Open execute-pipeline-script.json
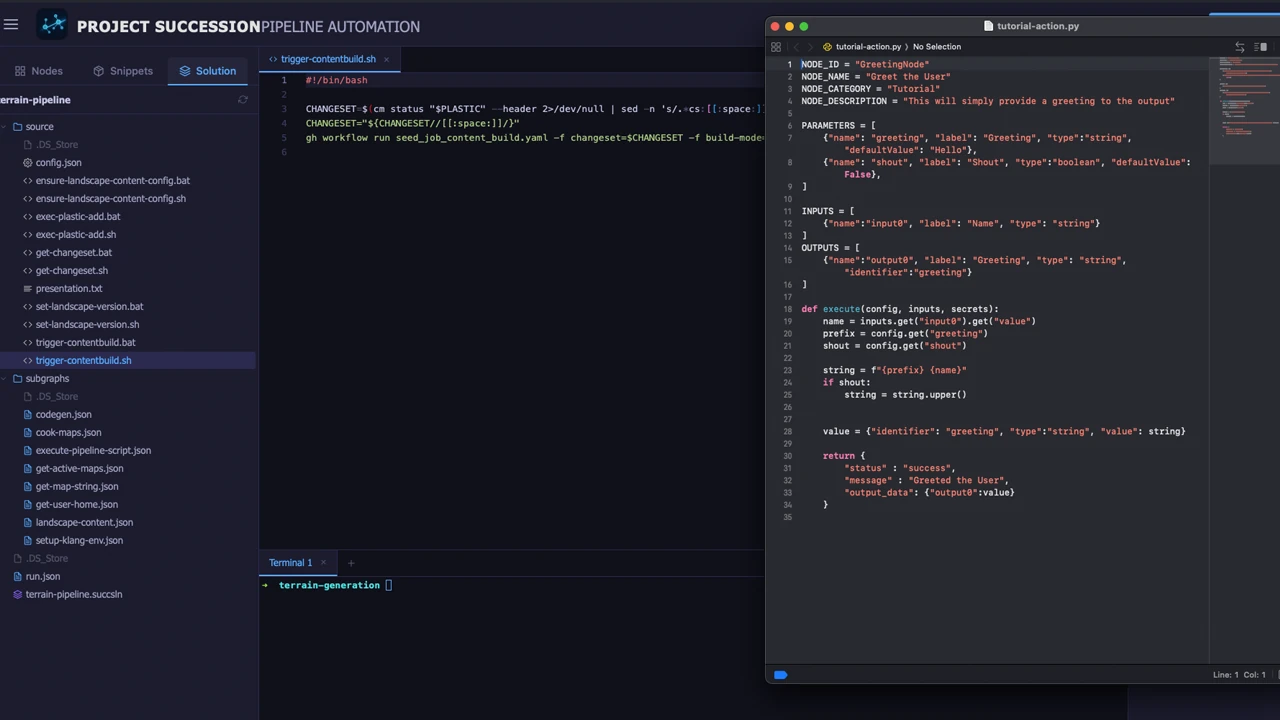 tap(93, 451)
